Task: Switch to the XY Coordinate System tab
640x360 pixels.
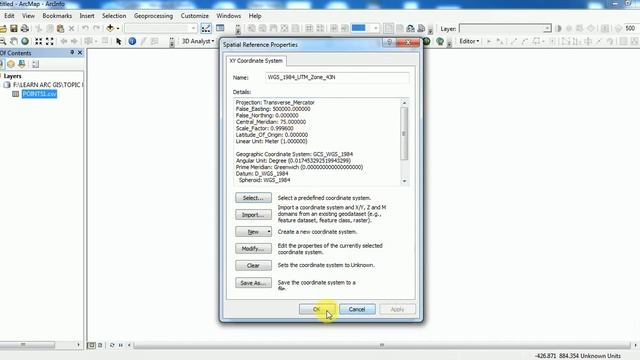Action: (256, 61)
